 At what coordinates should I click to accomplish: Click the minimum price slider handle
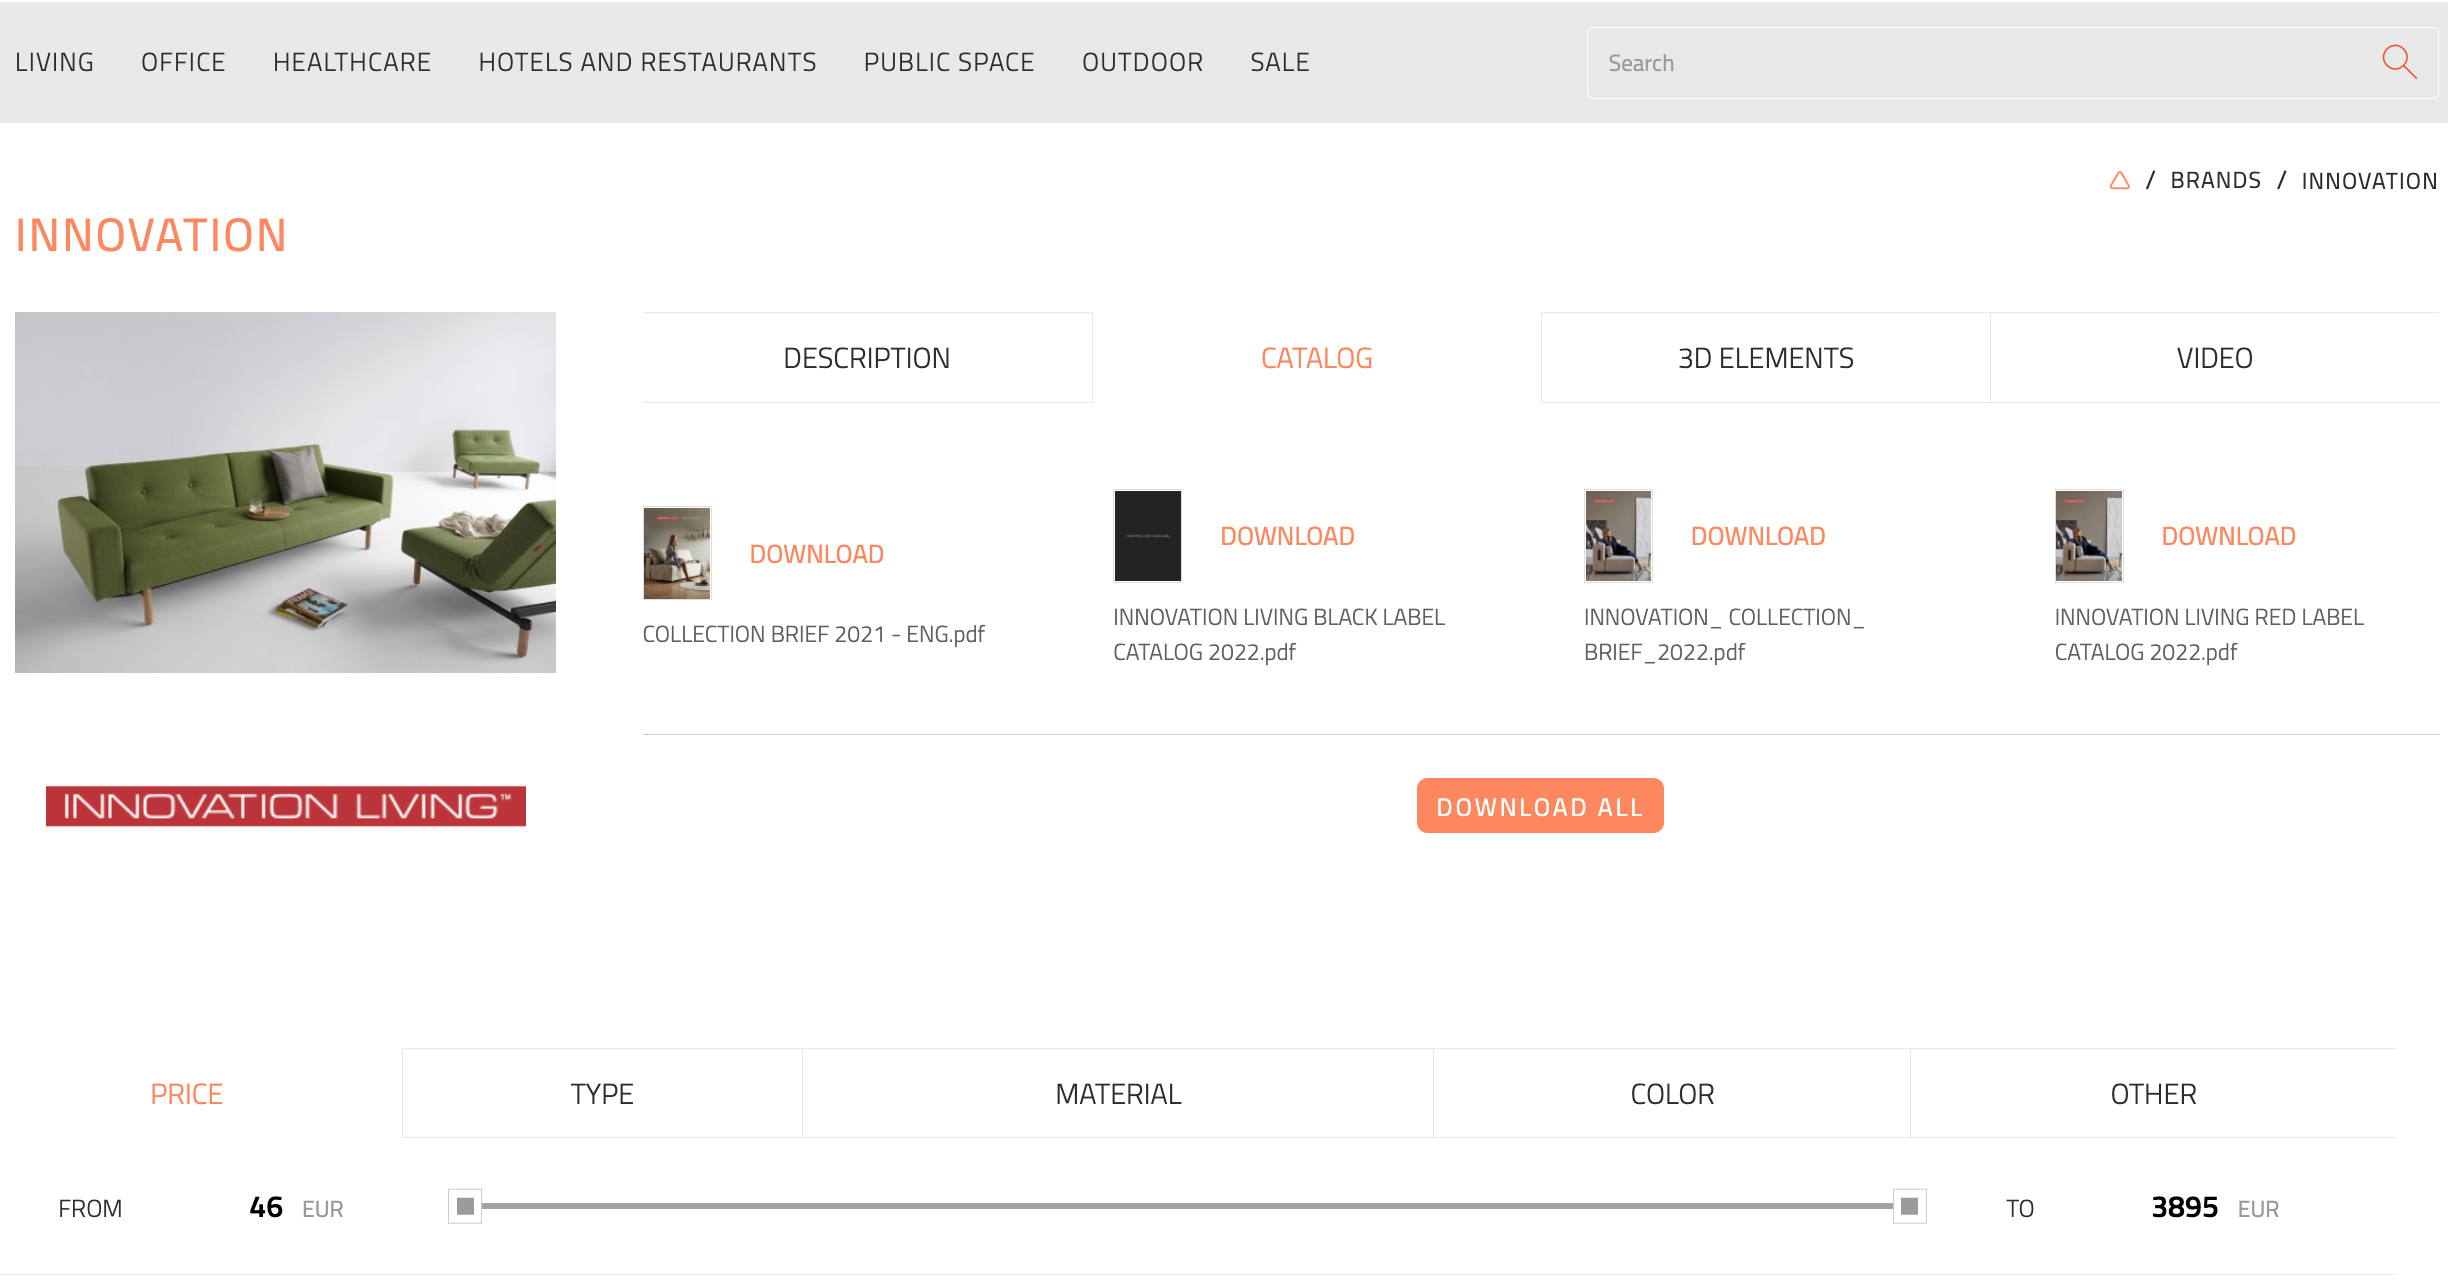click(465, 1206)
